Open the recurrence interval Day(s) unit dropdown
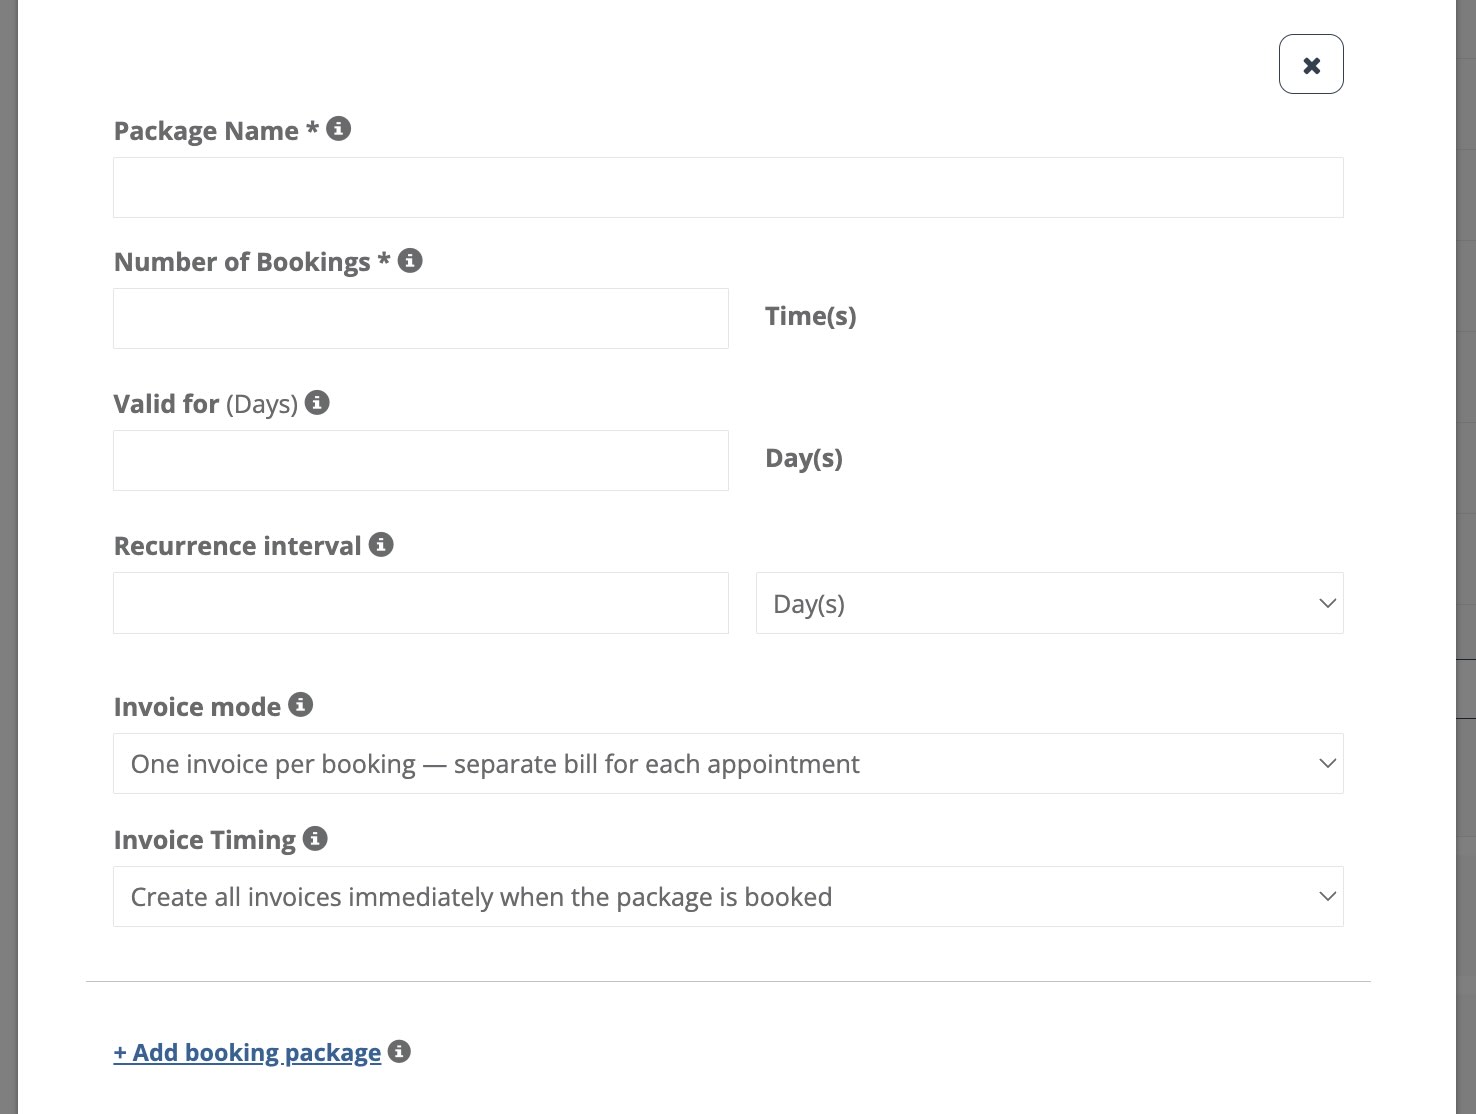This screenshot has height=1114, width=1476. 1049,603
